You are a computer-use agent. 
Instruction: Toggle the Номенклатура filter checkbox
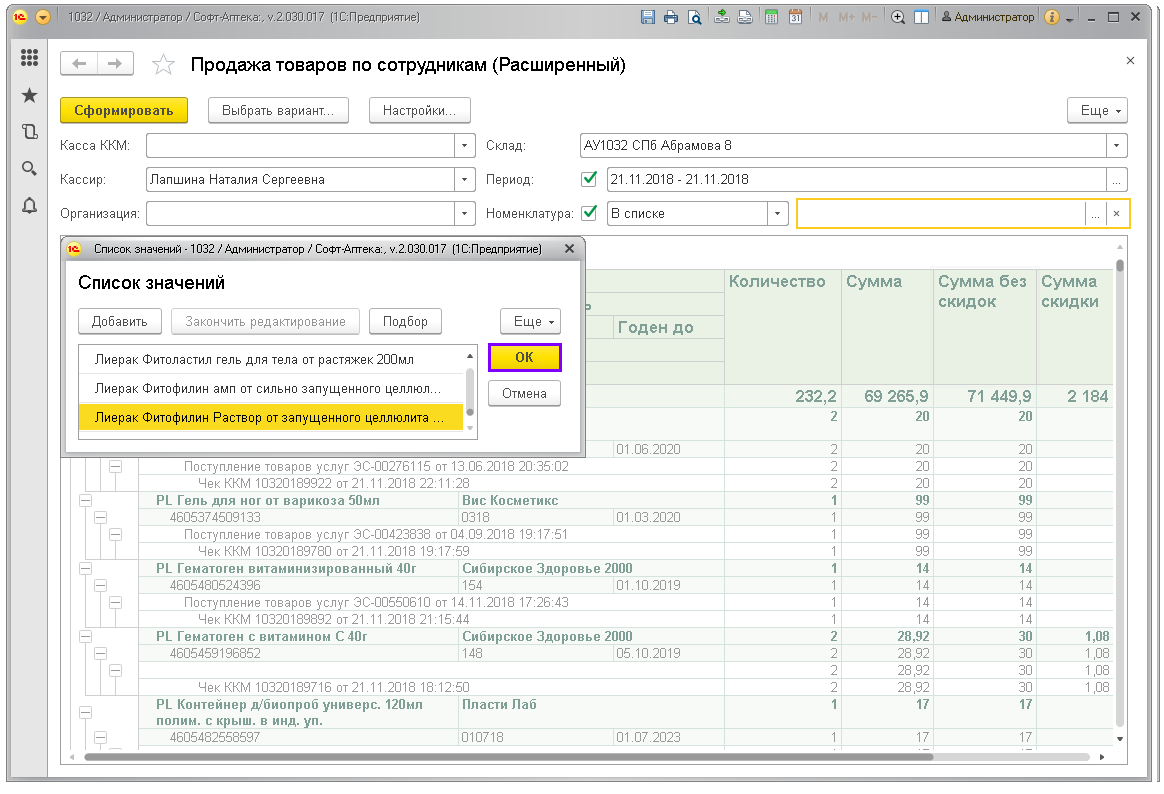589,213
